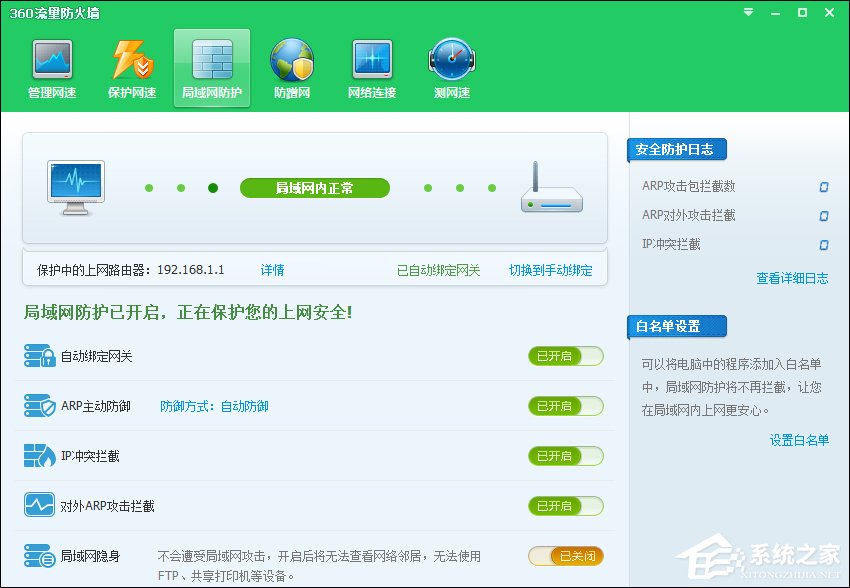The image size is (850, 588).
Task: Launch the 测网速 speed test
Action: click(451, 67)
